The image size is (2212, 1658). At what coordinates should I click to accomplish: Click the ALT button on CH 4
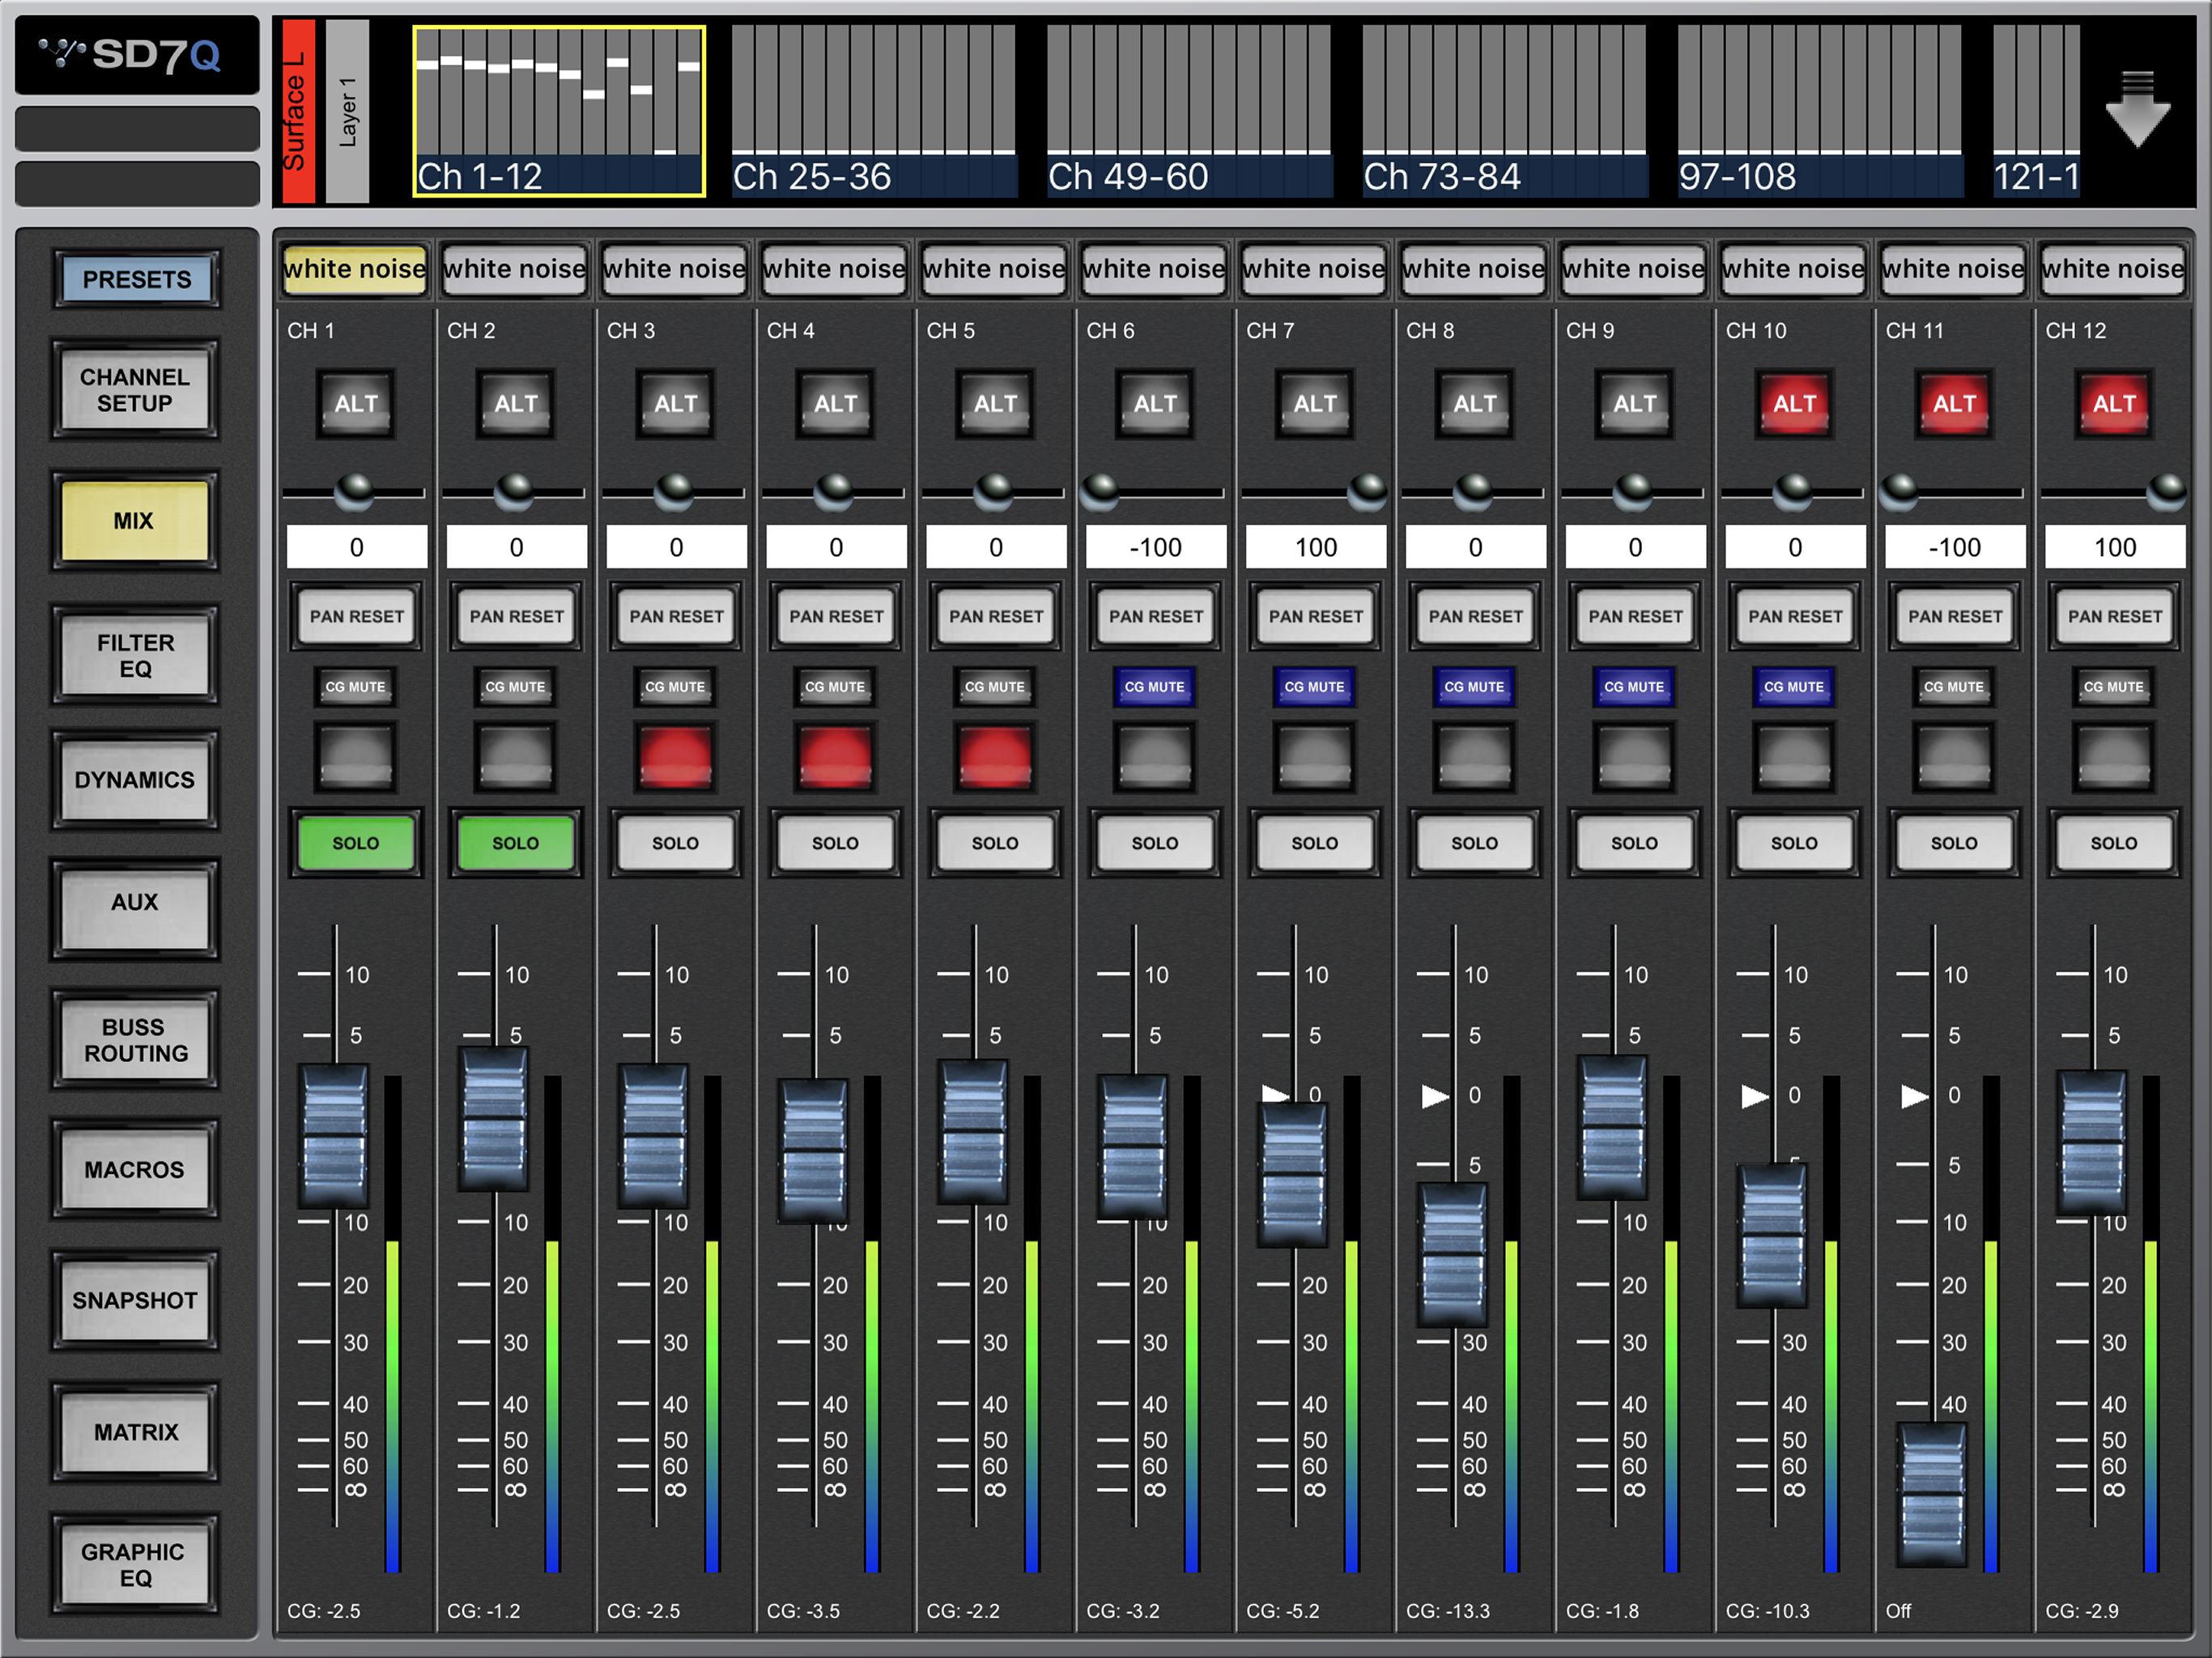(x=835, y=404)
